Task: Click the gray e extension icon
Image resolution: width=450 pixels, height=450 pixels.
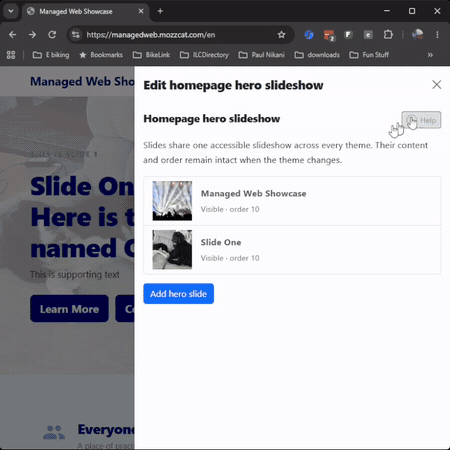Action: pos(368,35)
